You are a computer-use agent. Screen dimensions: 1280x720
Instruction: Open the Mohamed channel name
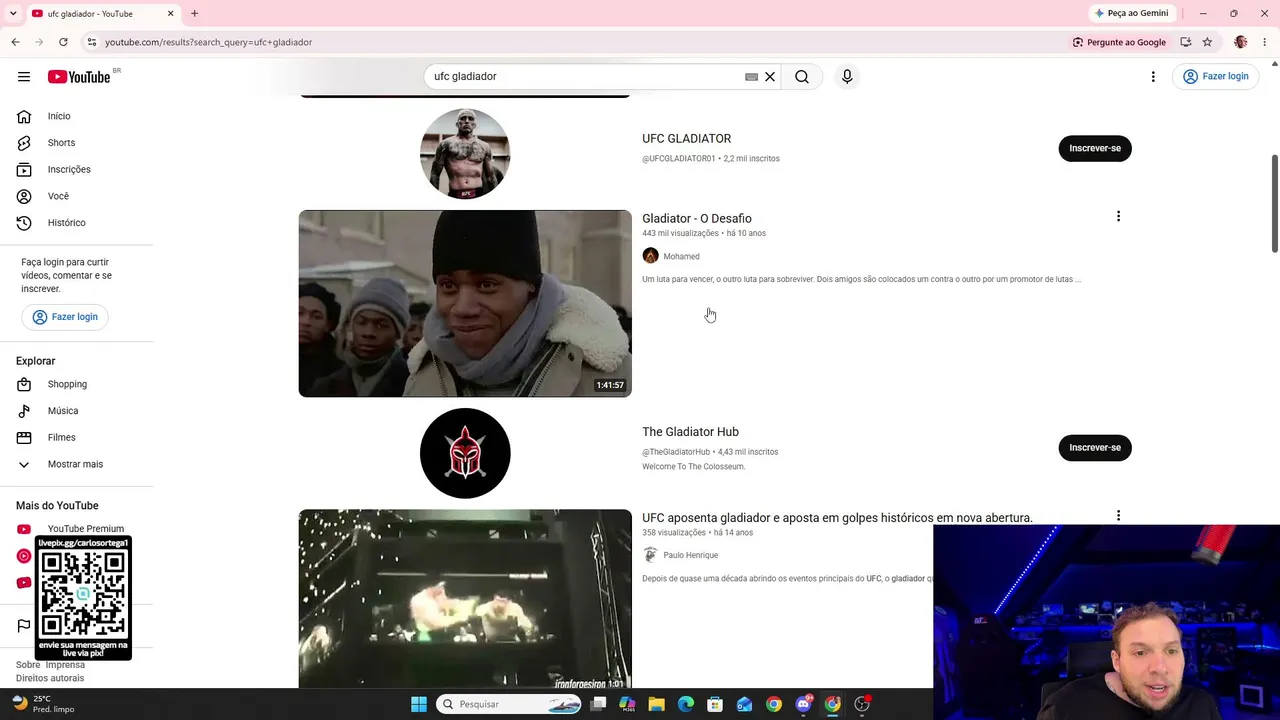coord(681,257)
